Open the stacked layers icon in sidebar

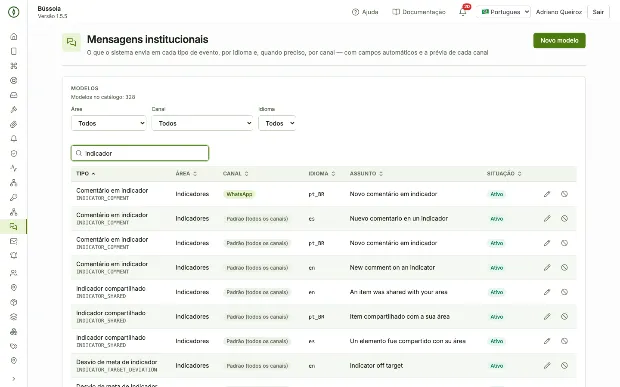[14, 317]
